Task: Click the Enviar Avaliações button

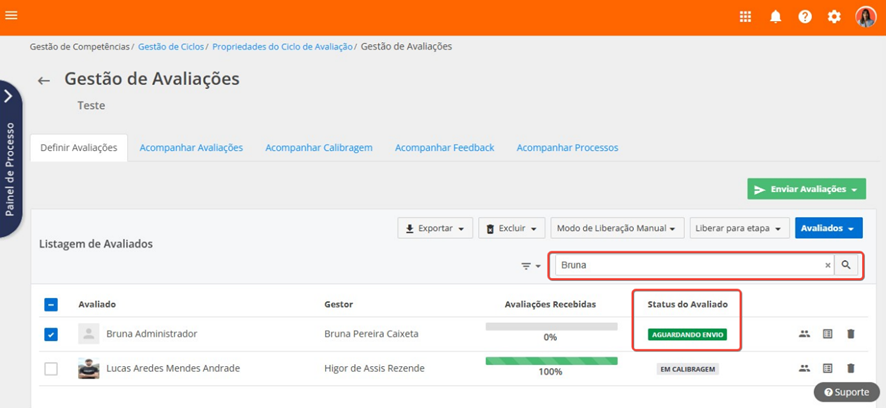Action: point(806,189)
